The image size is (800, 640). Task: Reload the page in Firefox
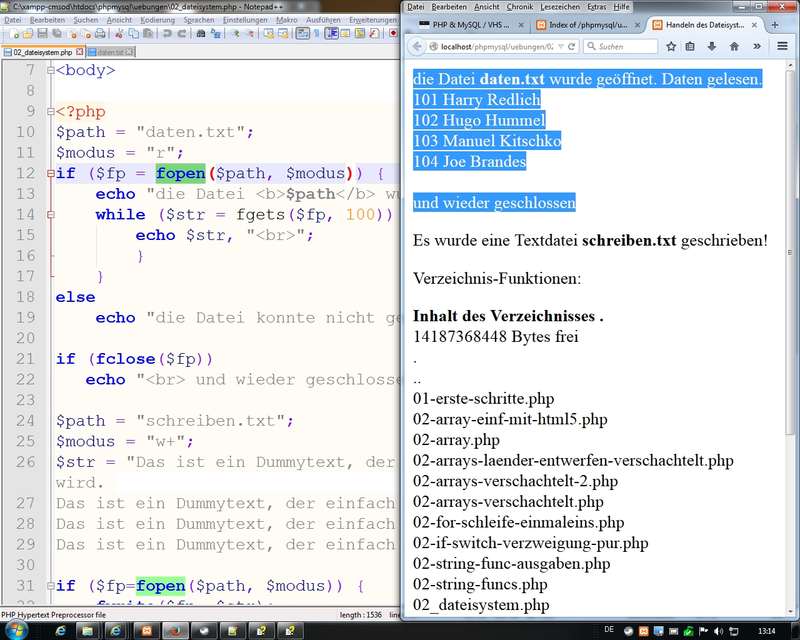point(572,46)
